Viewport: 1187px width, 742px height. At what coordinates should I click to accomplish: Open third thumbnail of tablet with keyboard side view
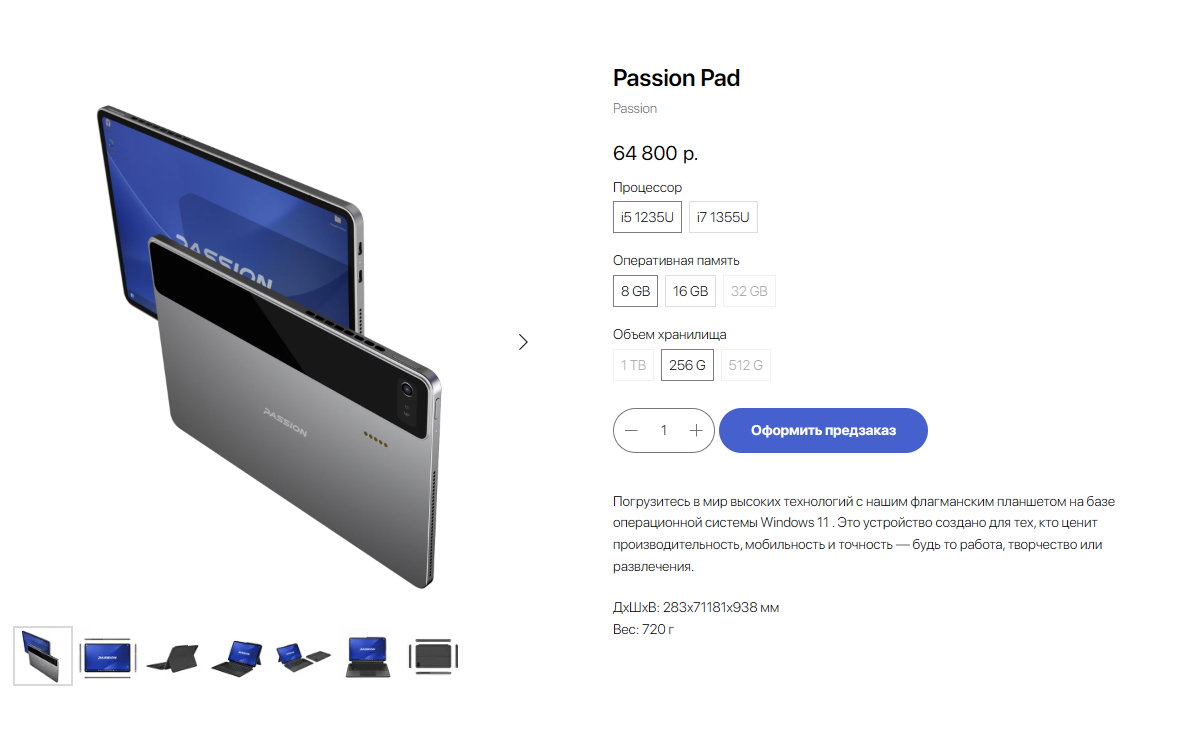tap(173, 657)
